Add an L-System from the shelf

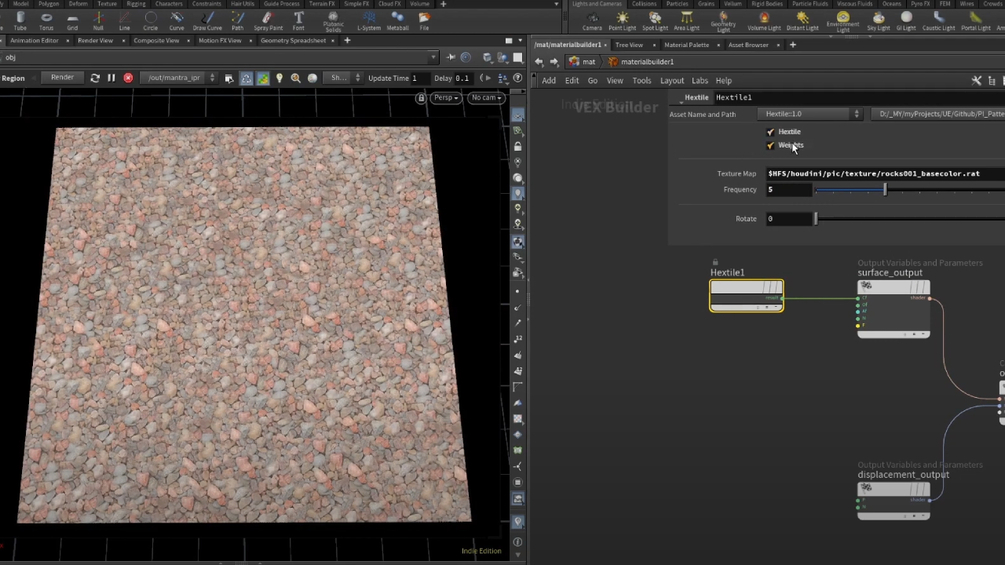point(369,21)
